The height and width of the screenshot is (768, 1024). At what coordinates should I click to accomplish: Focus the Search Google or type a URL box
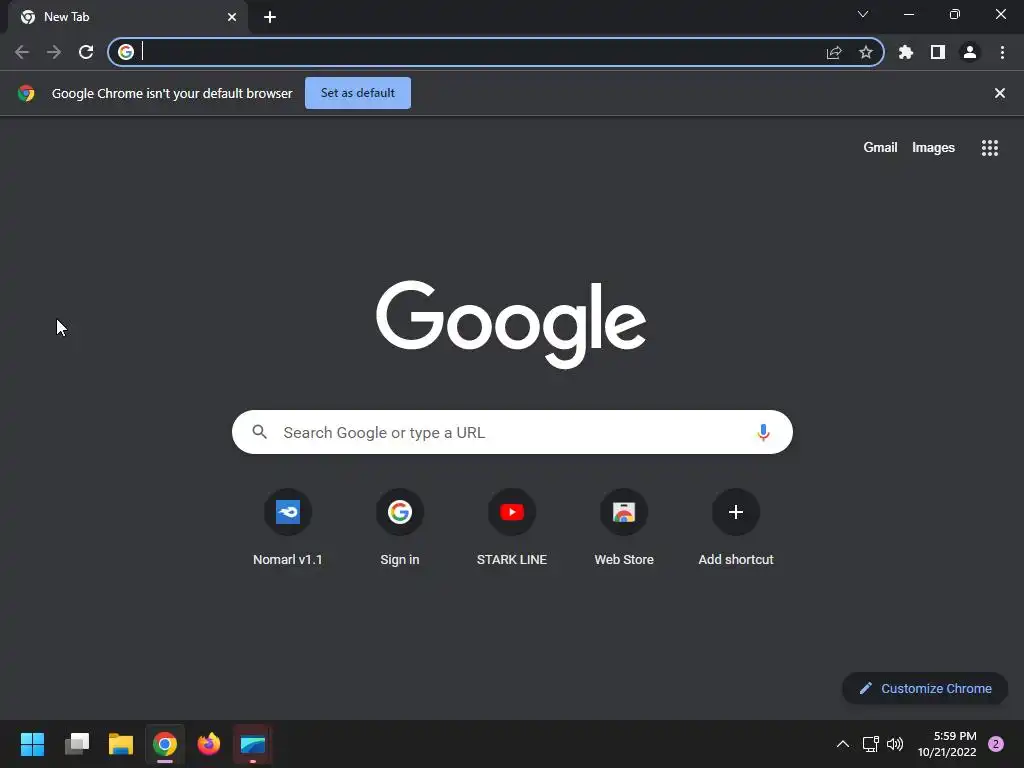[x=513, y=432]
